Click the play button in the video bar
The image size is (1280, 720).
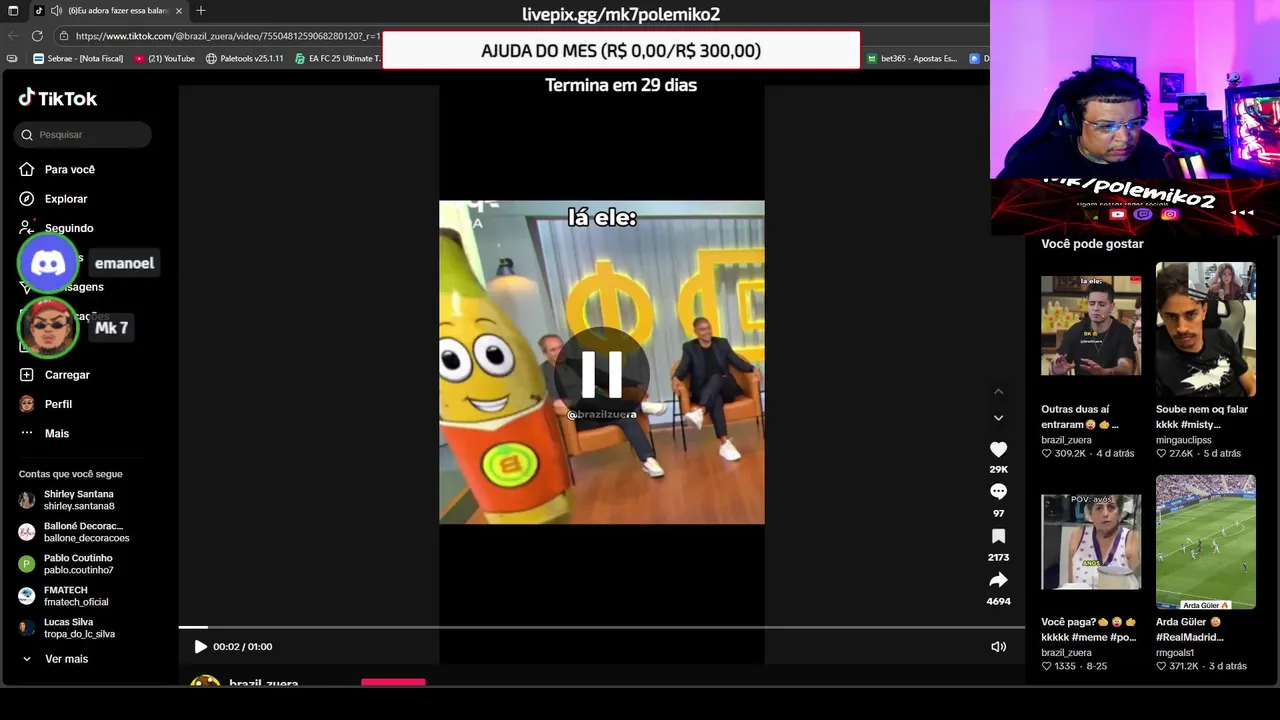(x=200, y=647)
